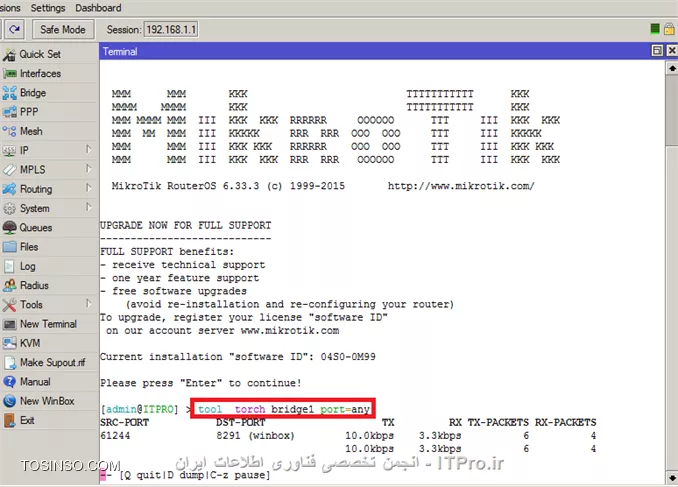Viewport: 678px width, 487px height.
Task: Expand the Routing submenu arrow
Action: coord(89,188)
